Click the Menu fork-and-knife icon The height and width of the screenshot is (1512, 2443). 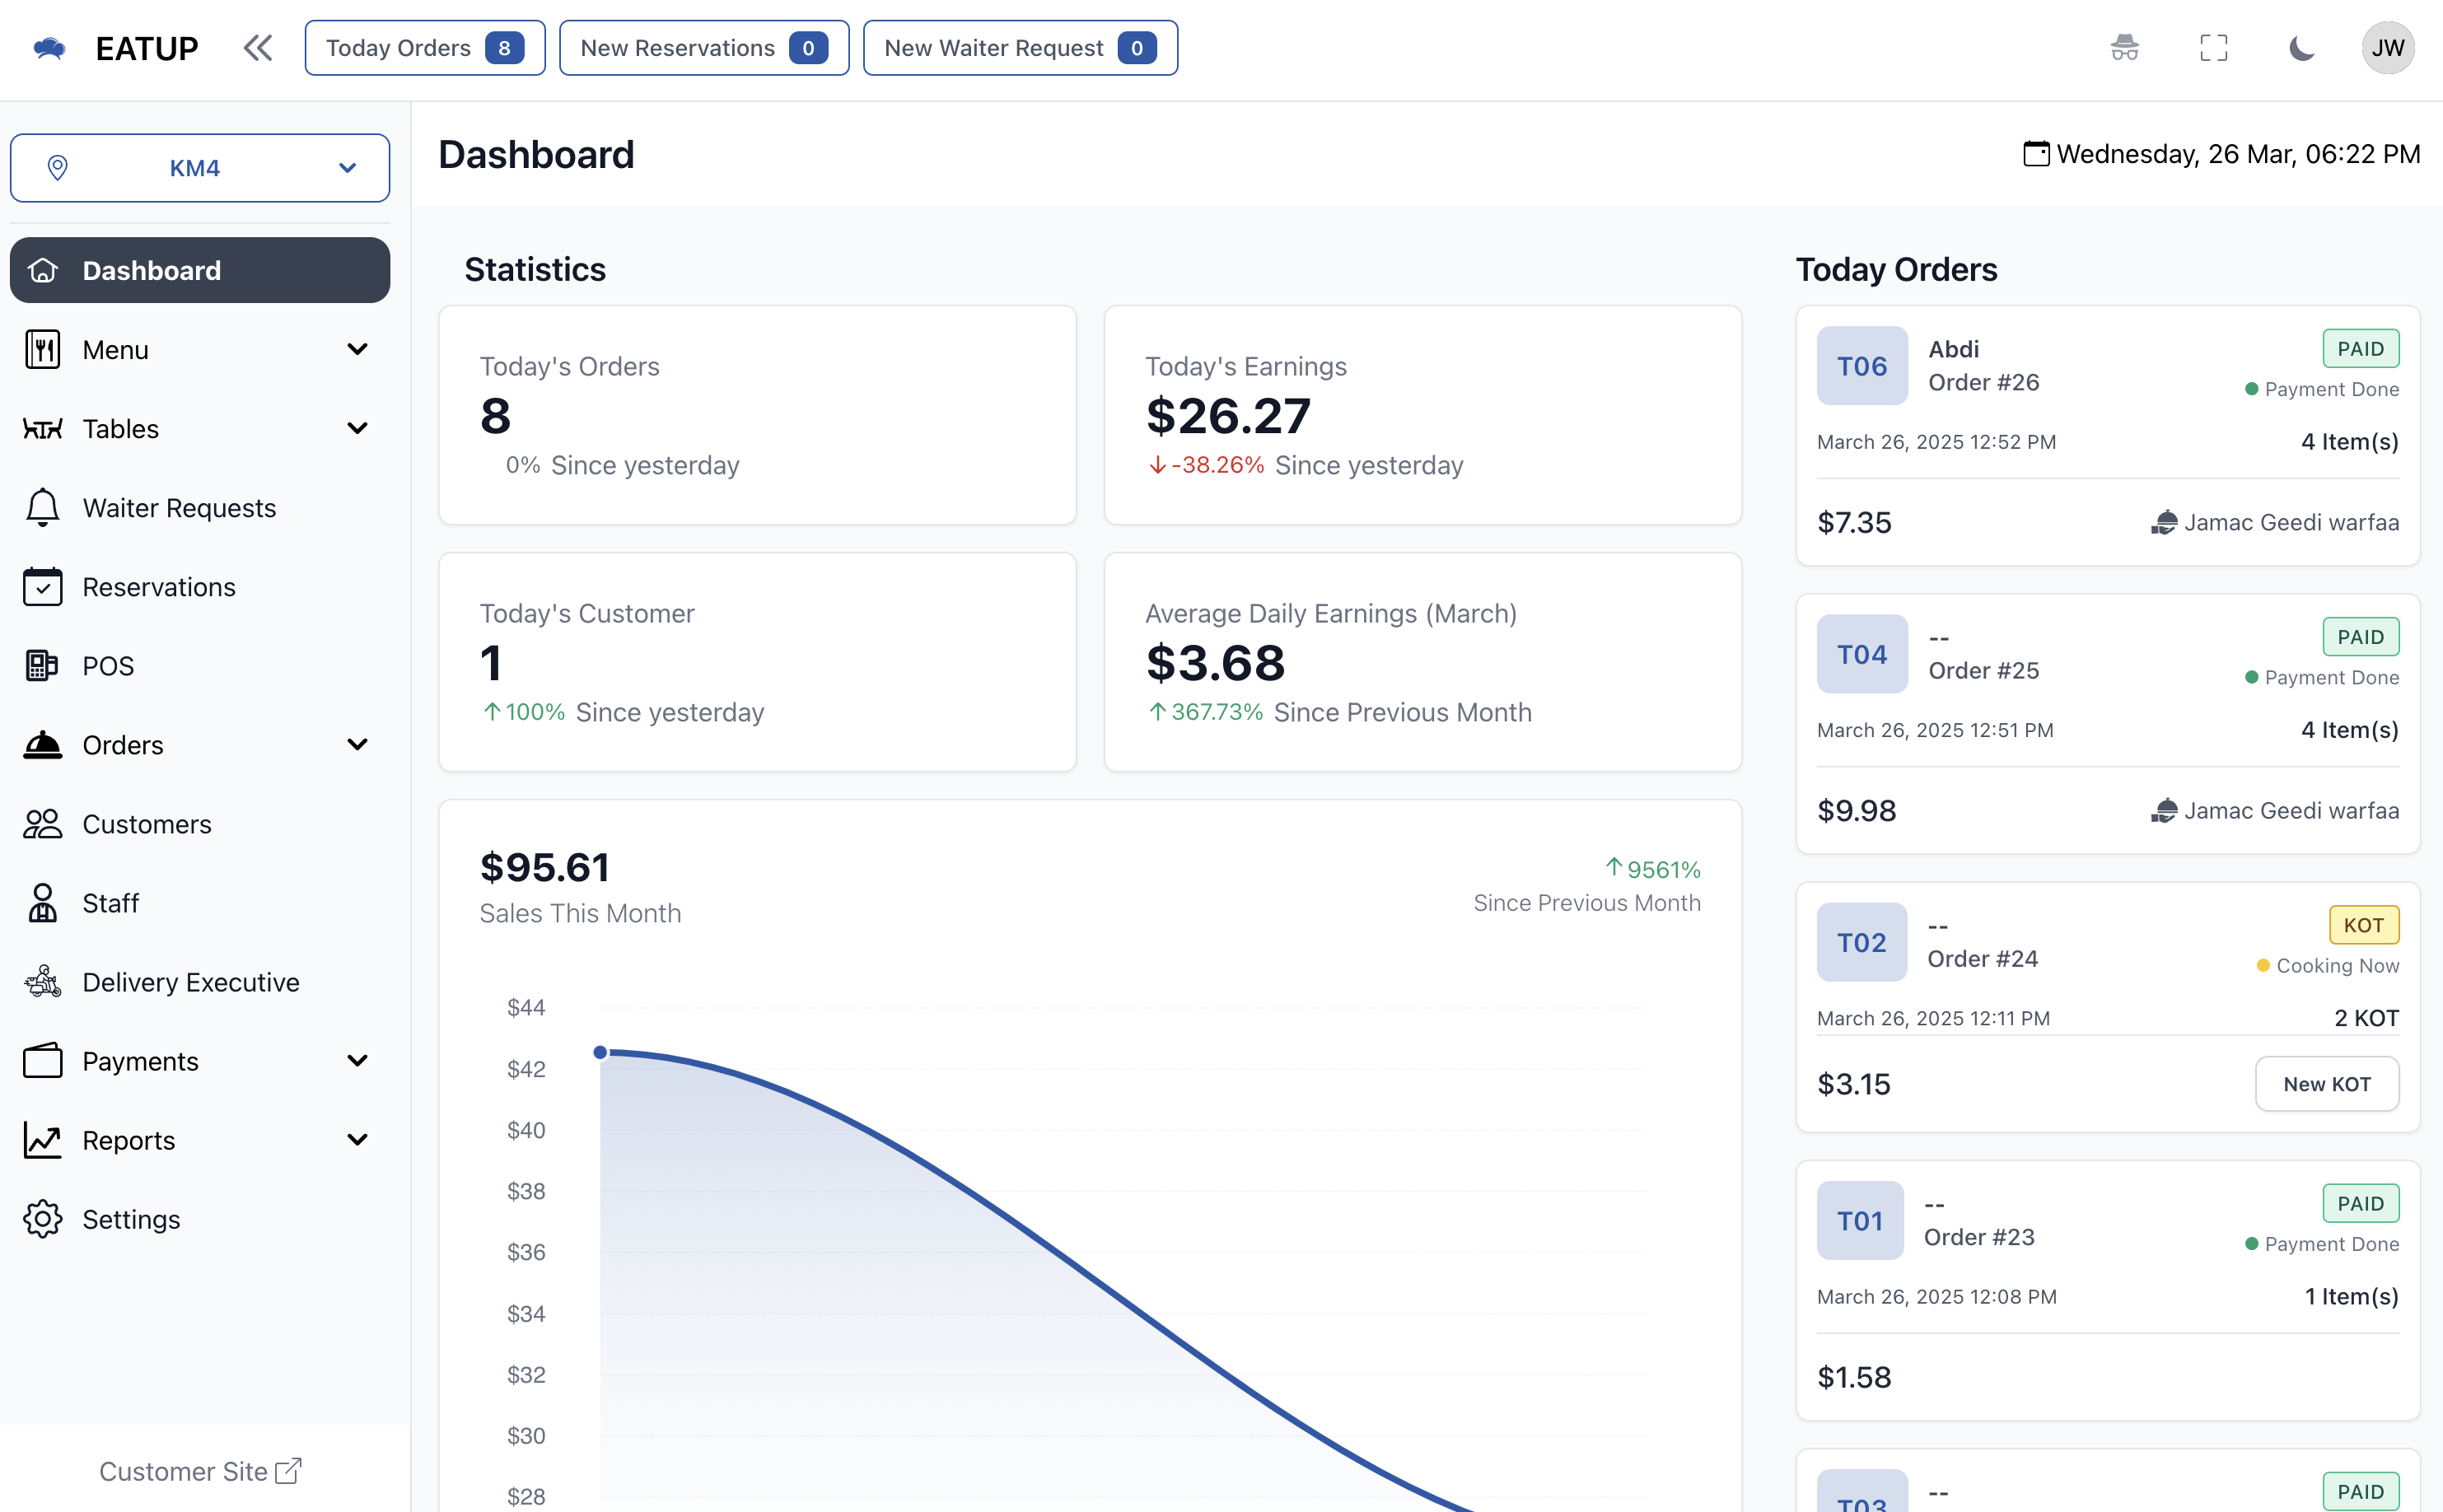tap(43, 350)
